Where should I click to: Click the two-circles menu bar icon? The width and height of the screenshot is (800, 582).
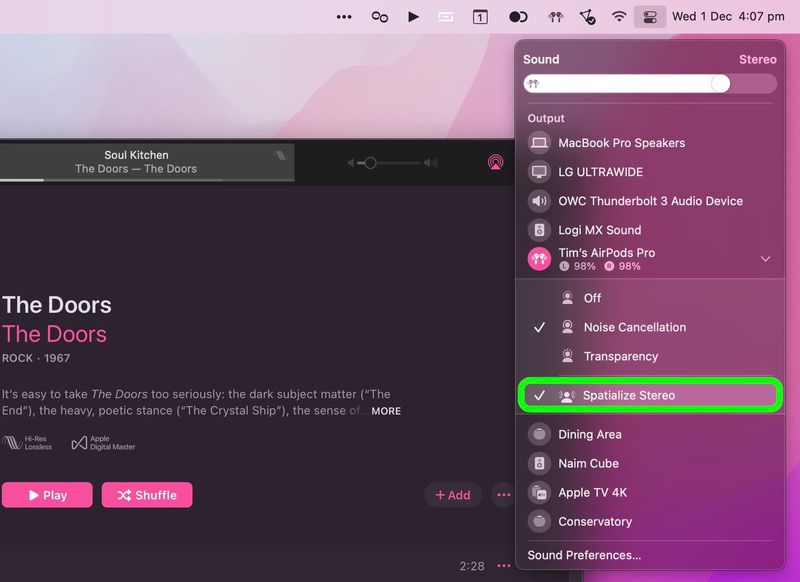380,17
